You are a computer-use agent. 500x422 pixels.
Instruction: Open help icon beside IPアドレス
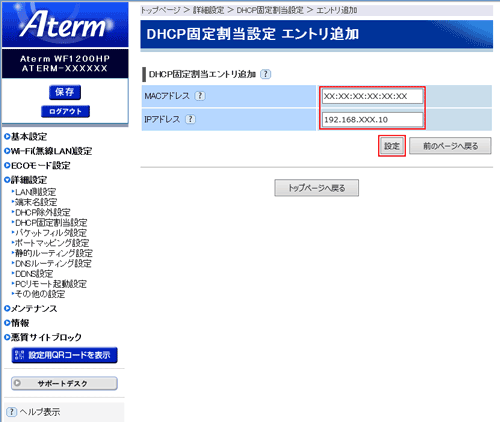[x=190, y=119]
